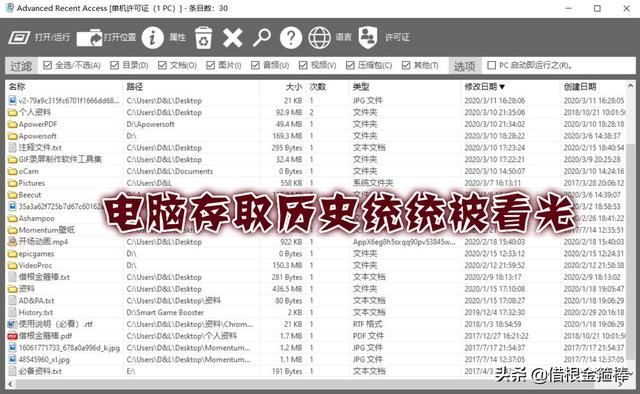The height and width of the screenshot is (394, 640).
Task: Click the horizontal scrollbar left arrow
Action: click(10, 384)
